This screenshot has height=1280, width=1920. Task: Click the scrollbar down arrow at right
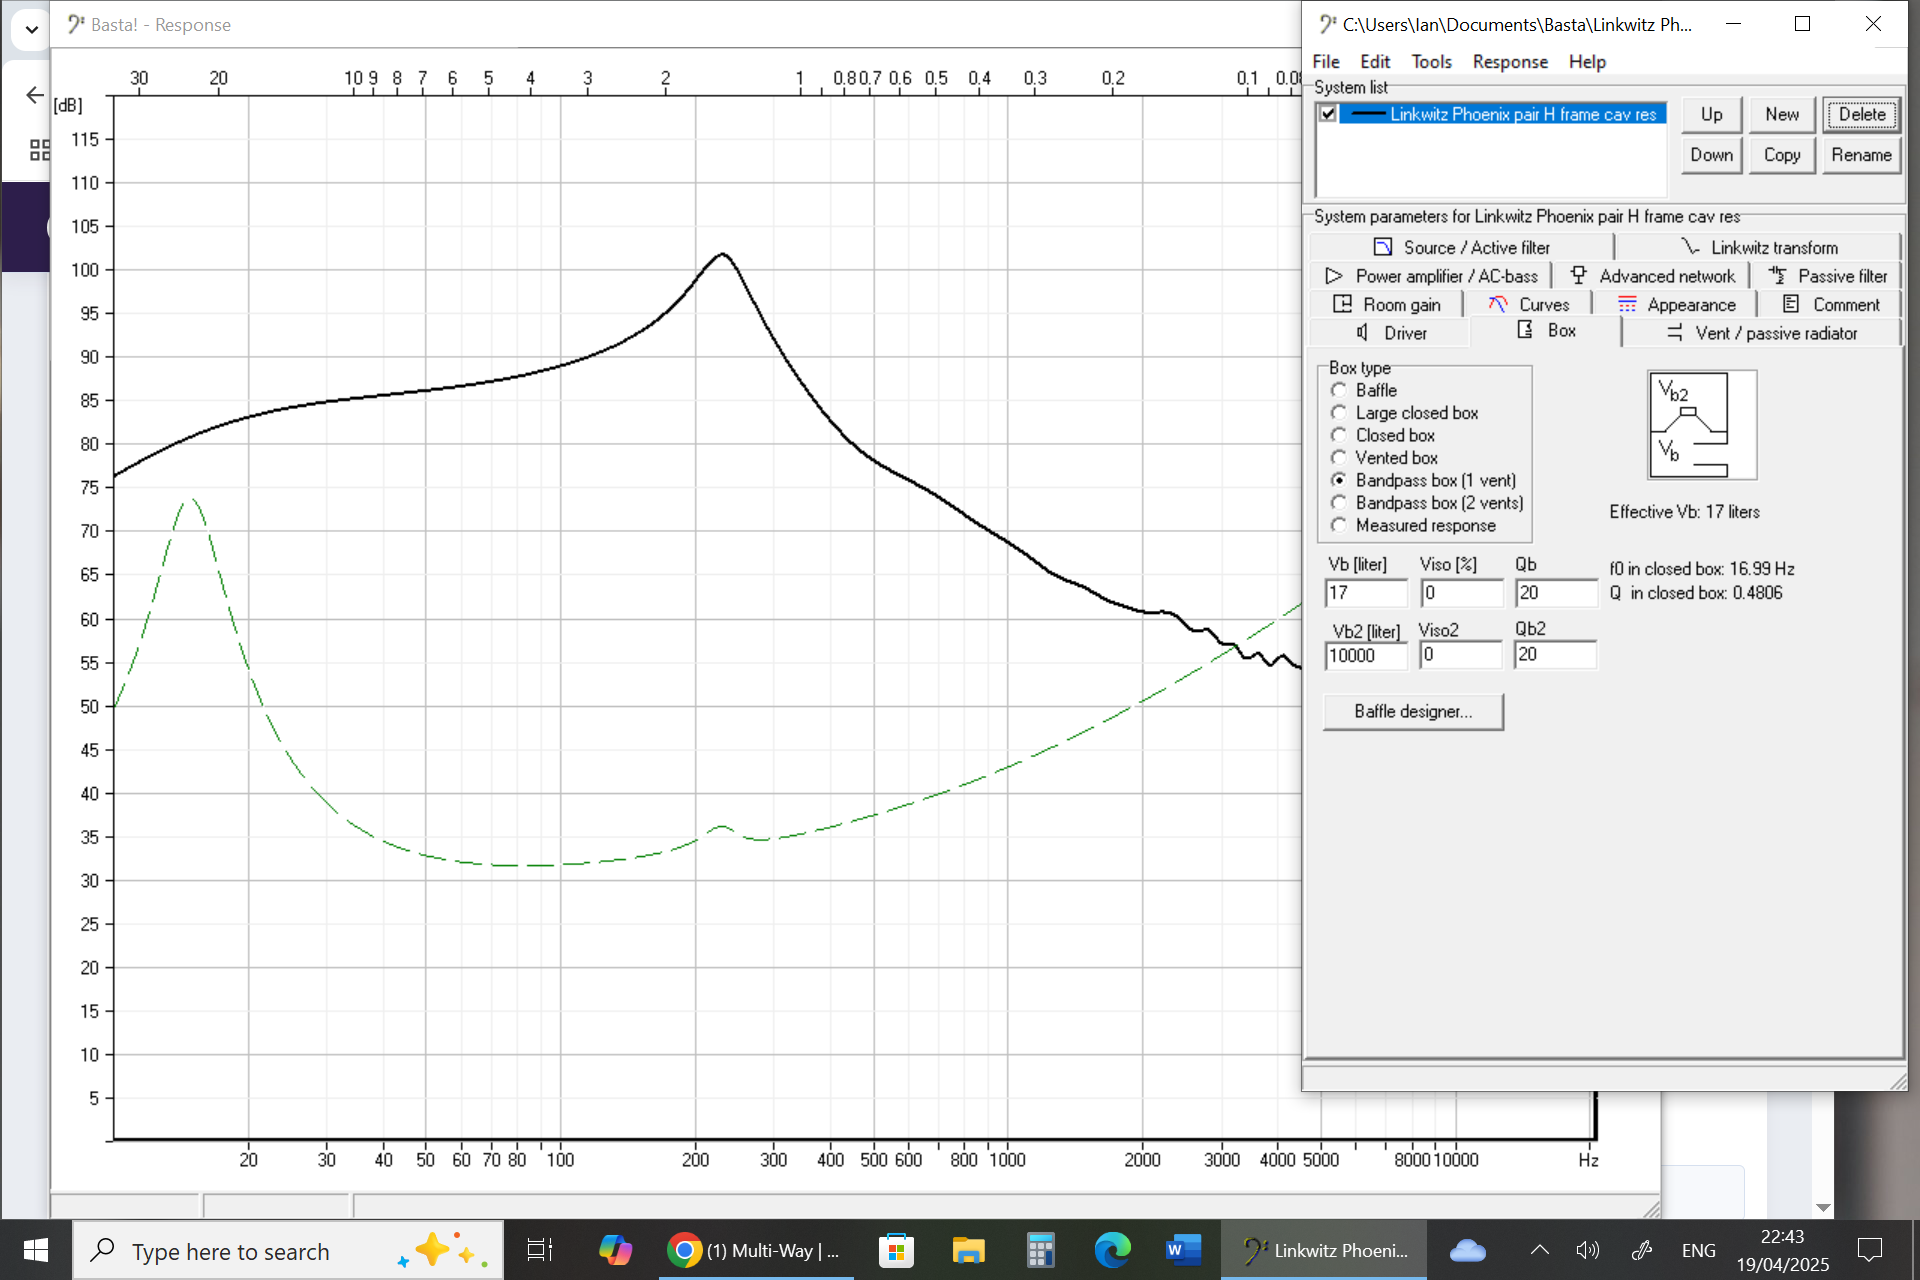(1823, 1208)
